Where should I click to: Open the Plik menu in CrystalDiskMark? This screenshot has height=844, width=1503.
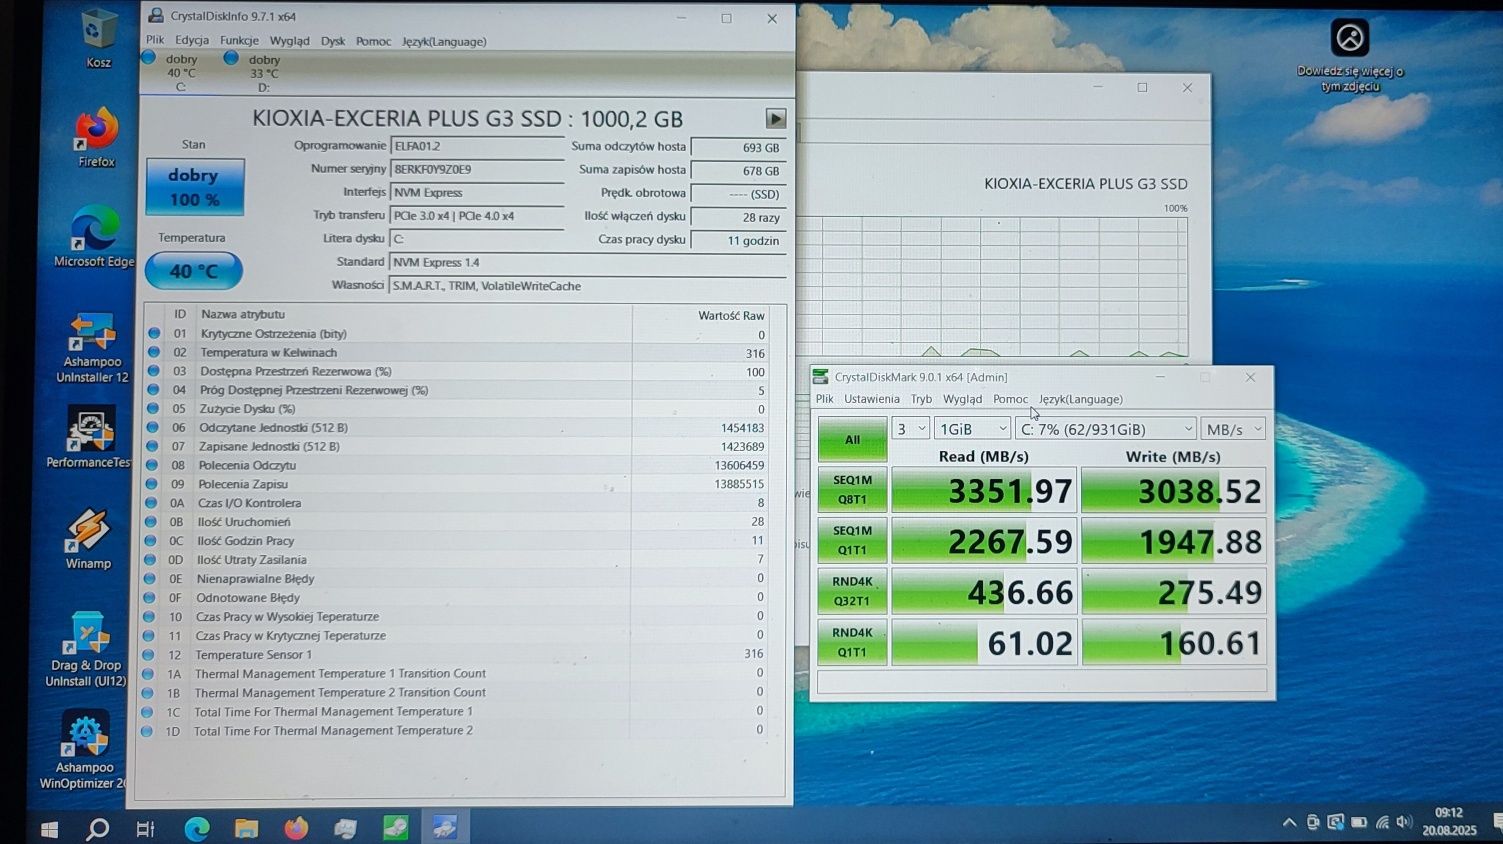[825, 399]
